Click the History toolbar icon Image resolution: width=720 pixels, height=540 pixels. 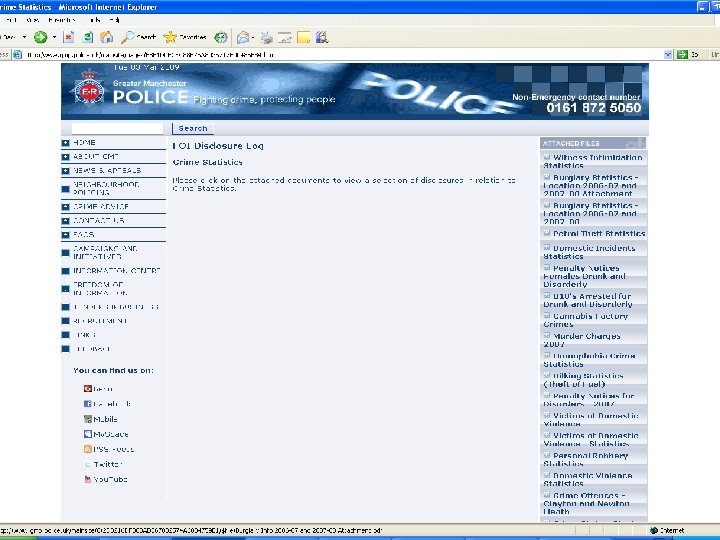click(221, 37)
